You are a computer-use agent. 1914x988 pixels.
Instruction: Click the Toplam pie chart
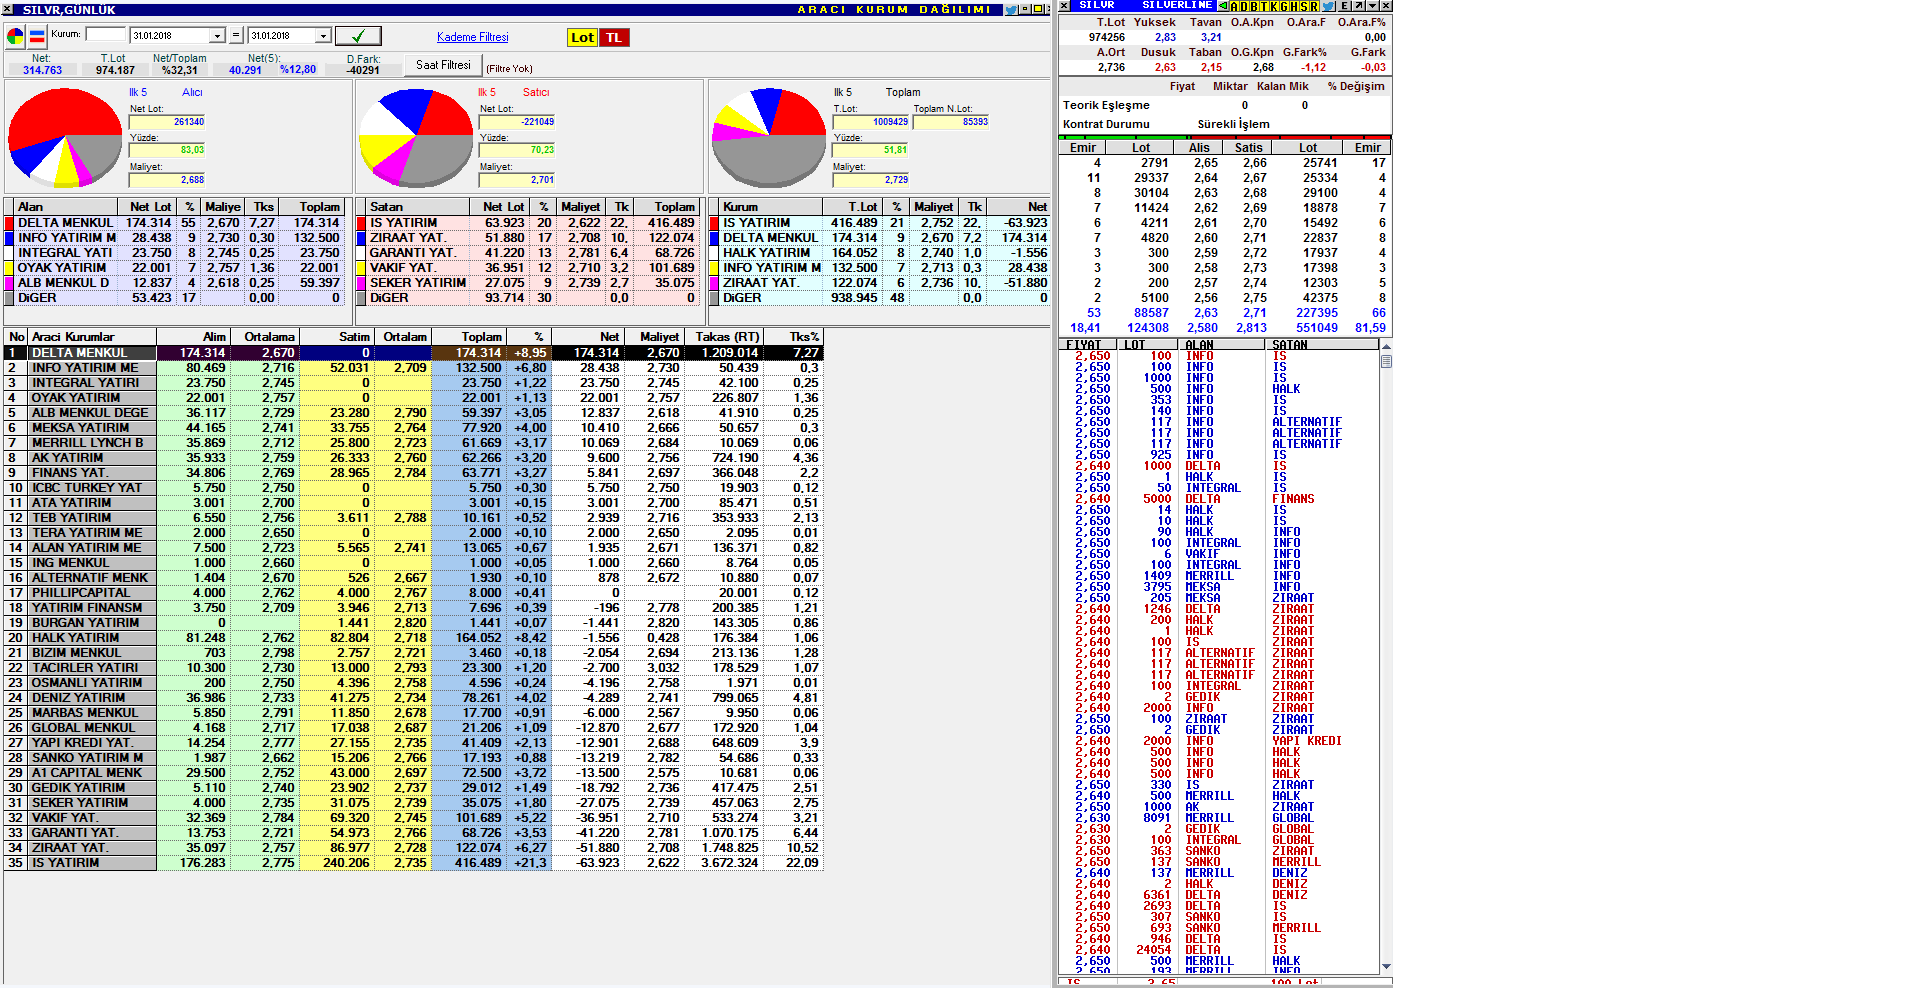768,138
